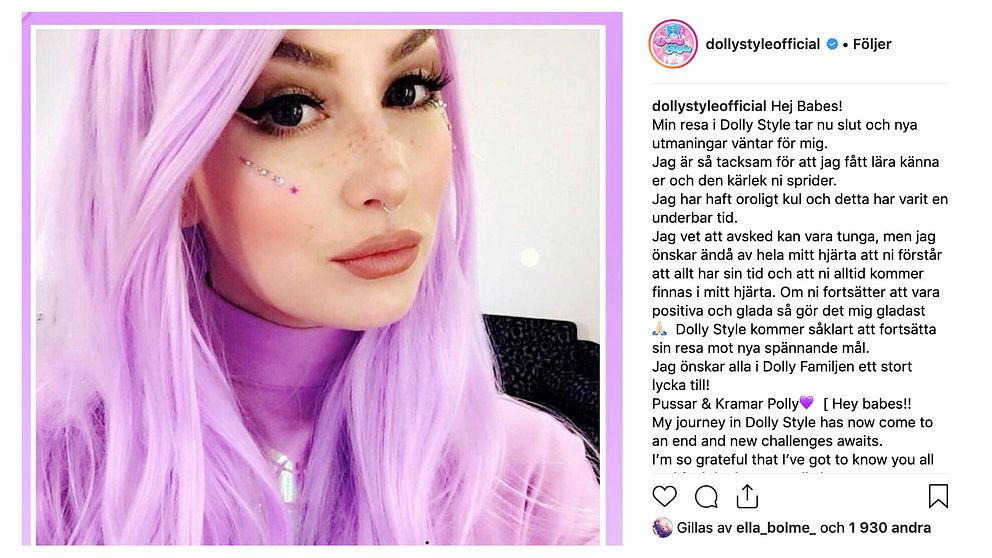Click the Hej Babes! caption text
992x558 pixels.
(x=806, y=106)
